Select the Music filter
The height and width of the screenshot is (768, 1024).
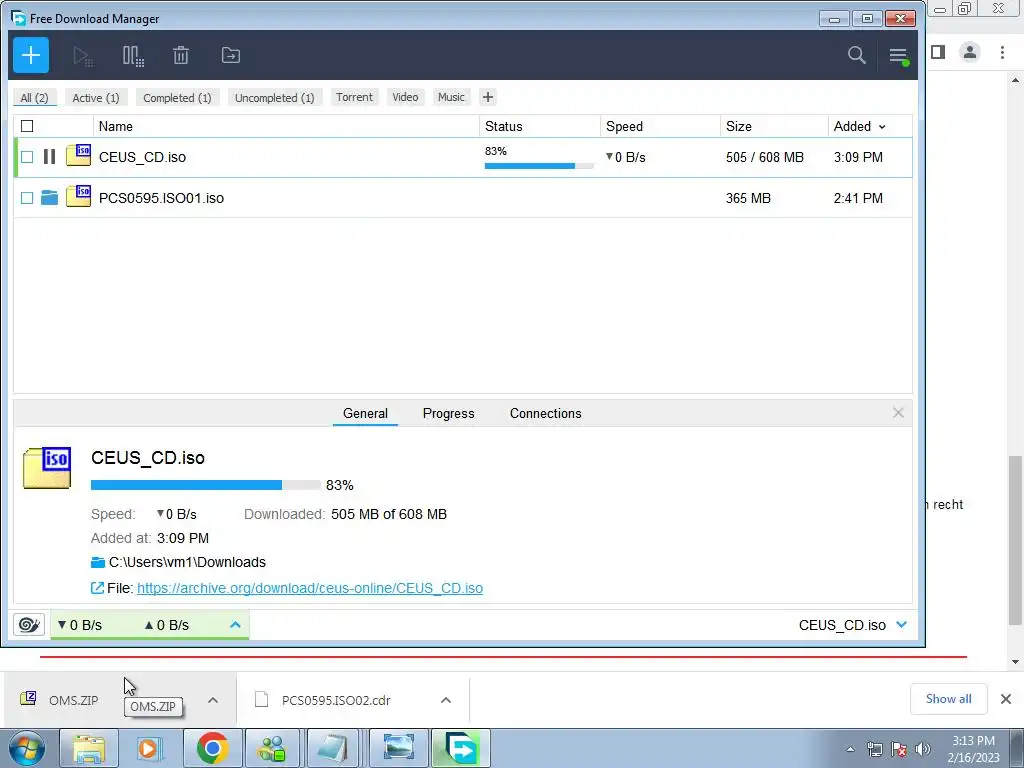pos(451,97)
